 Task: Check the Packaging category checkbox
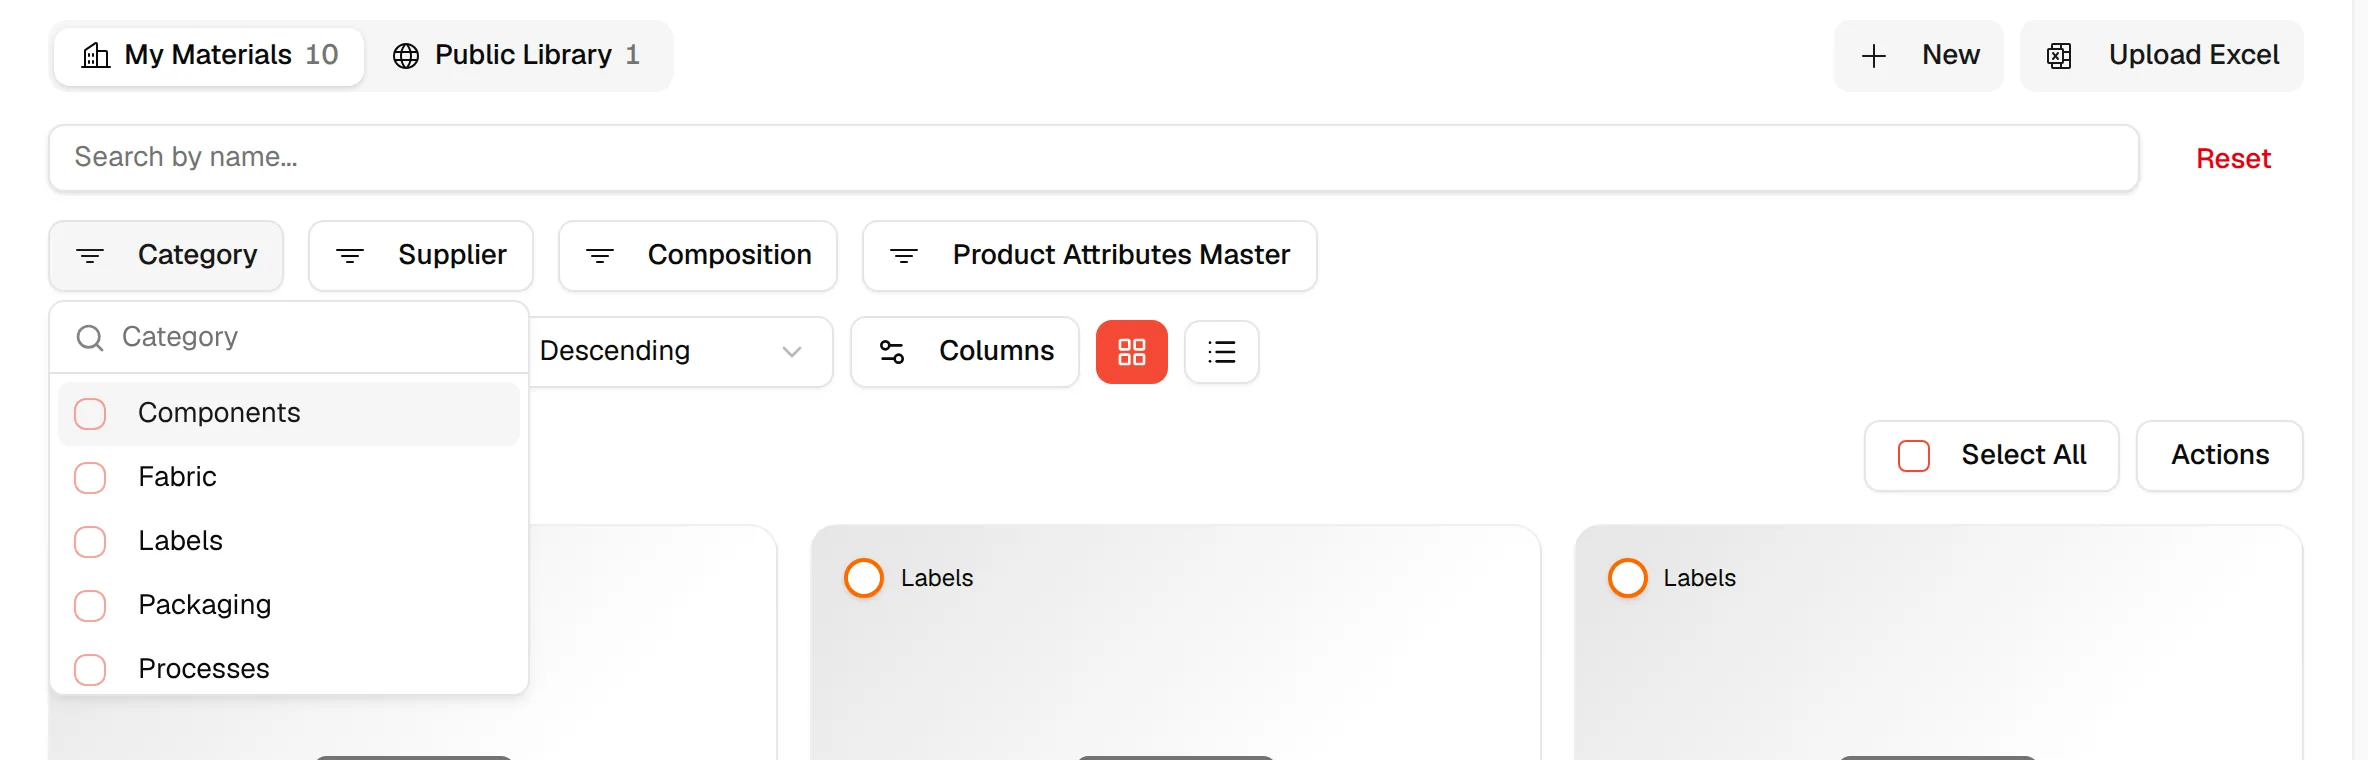(90, 606)
